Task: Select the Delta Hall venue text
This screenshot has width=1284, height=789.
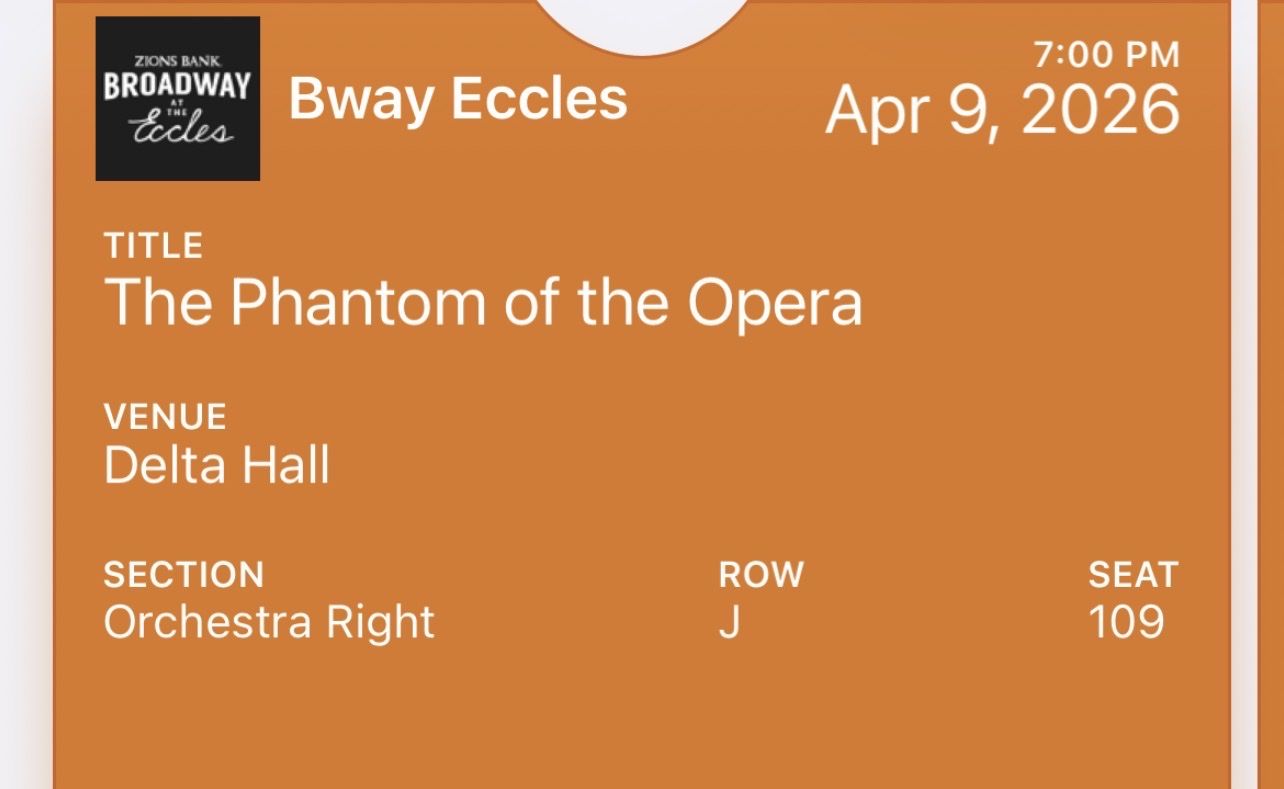Action: pyautogui.click(x=217, y=465)
